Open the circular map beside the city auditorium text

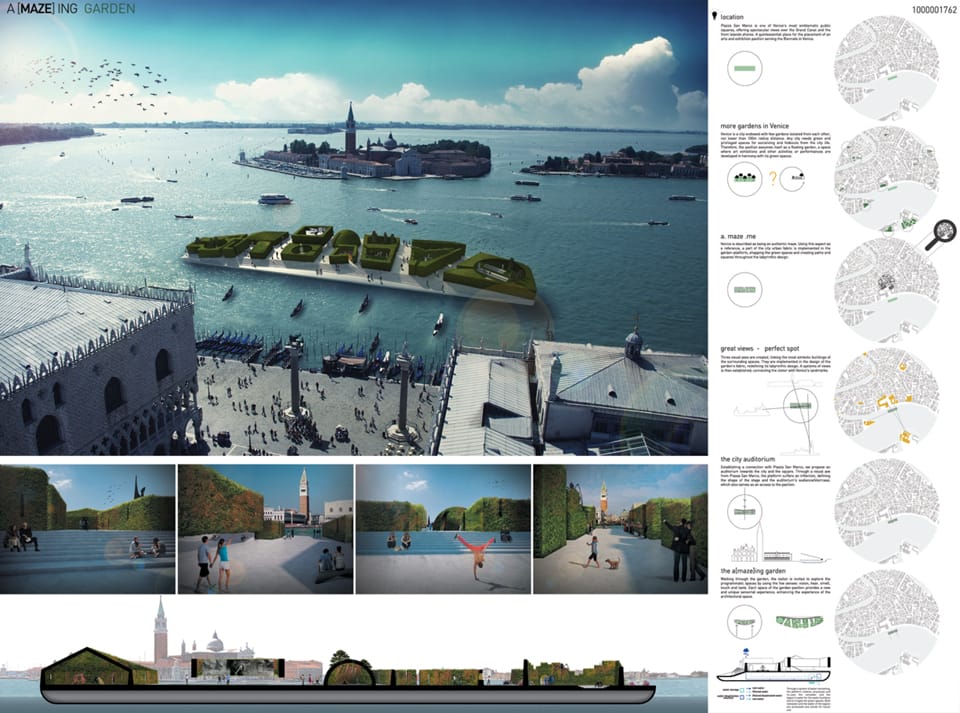click(x=886, y=512)
